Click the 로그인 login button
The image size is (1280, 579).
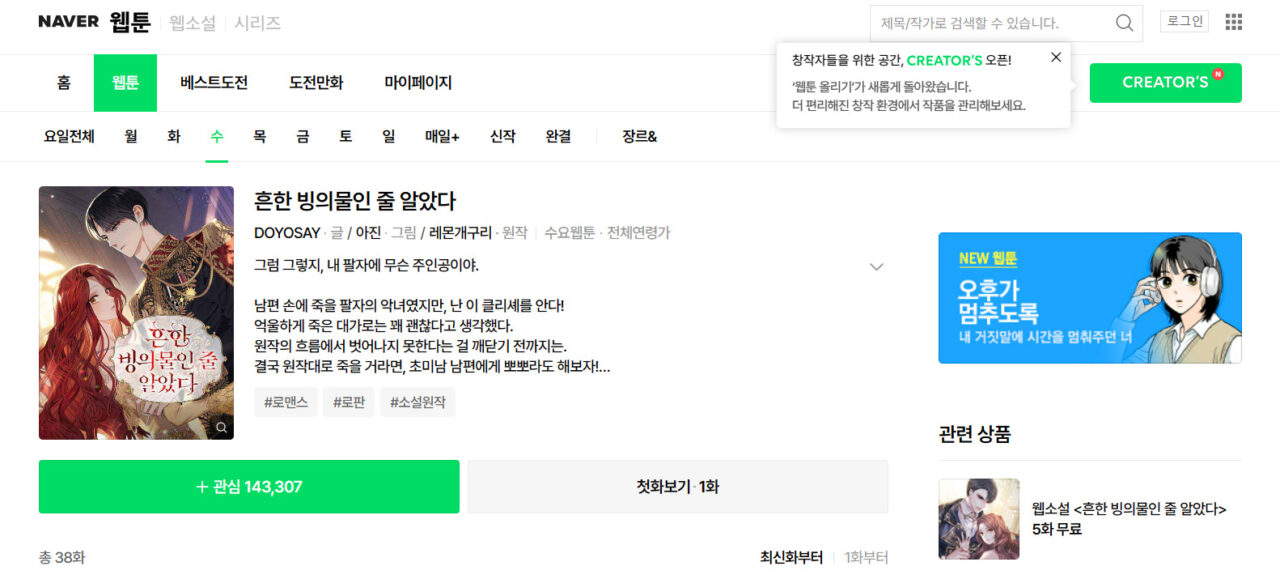[x=1185, y=21]
